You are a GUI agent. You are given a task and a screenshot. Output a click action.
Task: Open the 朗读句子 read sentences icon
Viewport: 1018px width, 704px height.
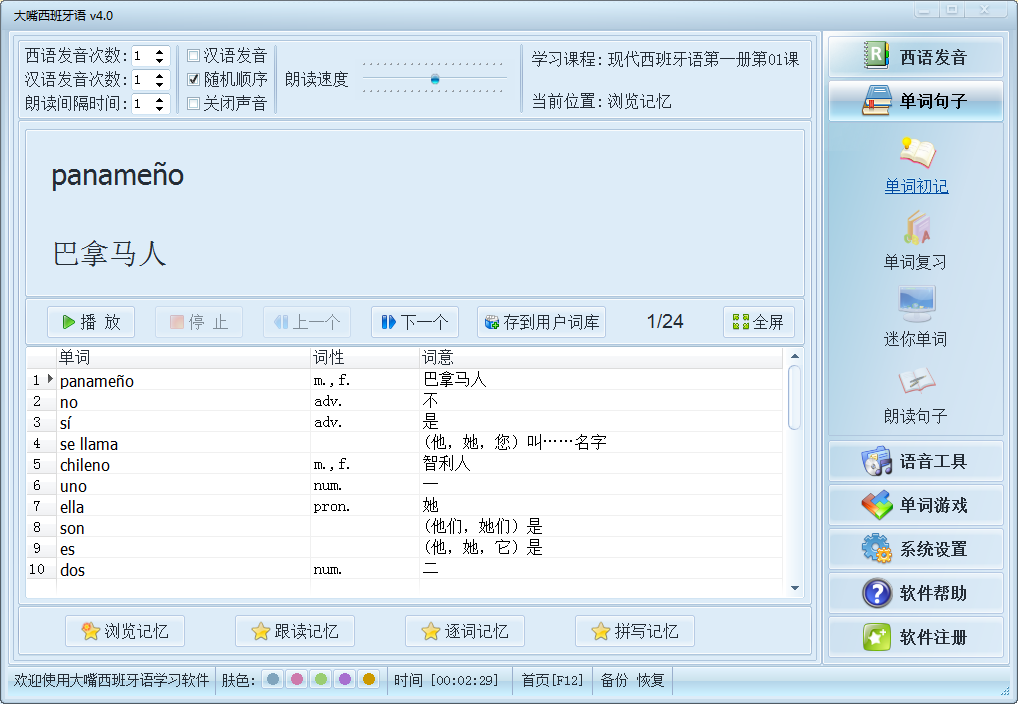pos(915,381)
